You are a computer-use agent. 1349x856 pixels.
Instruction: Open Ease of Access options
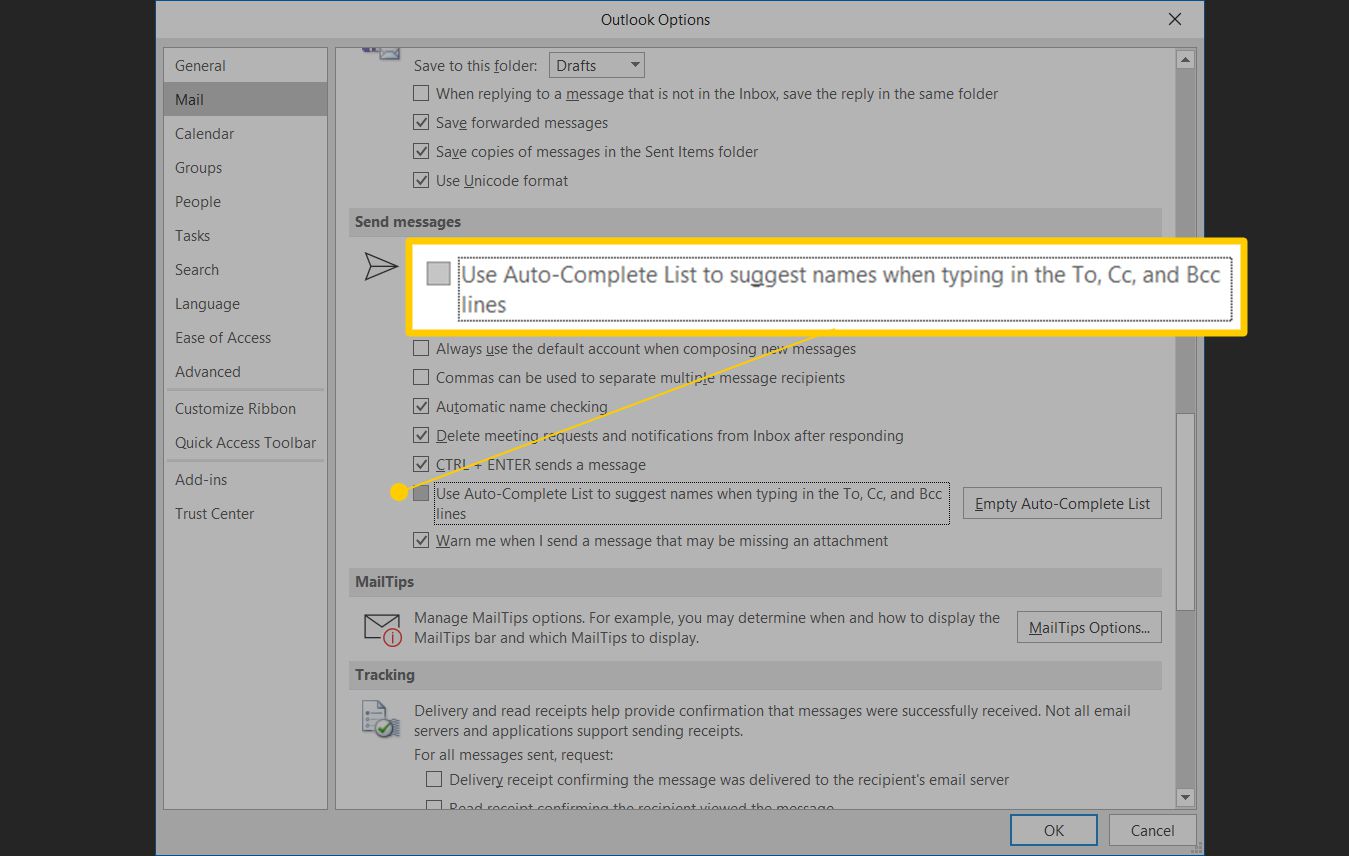pos(245,338)
